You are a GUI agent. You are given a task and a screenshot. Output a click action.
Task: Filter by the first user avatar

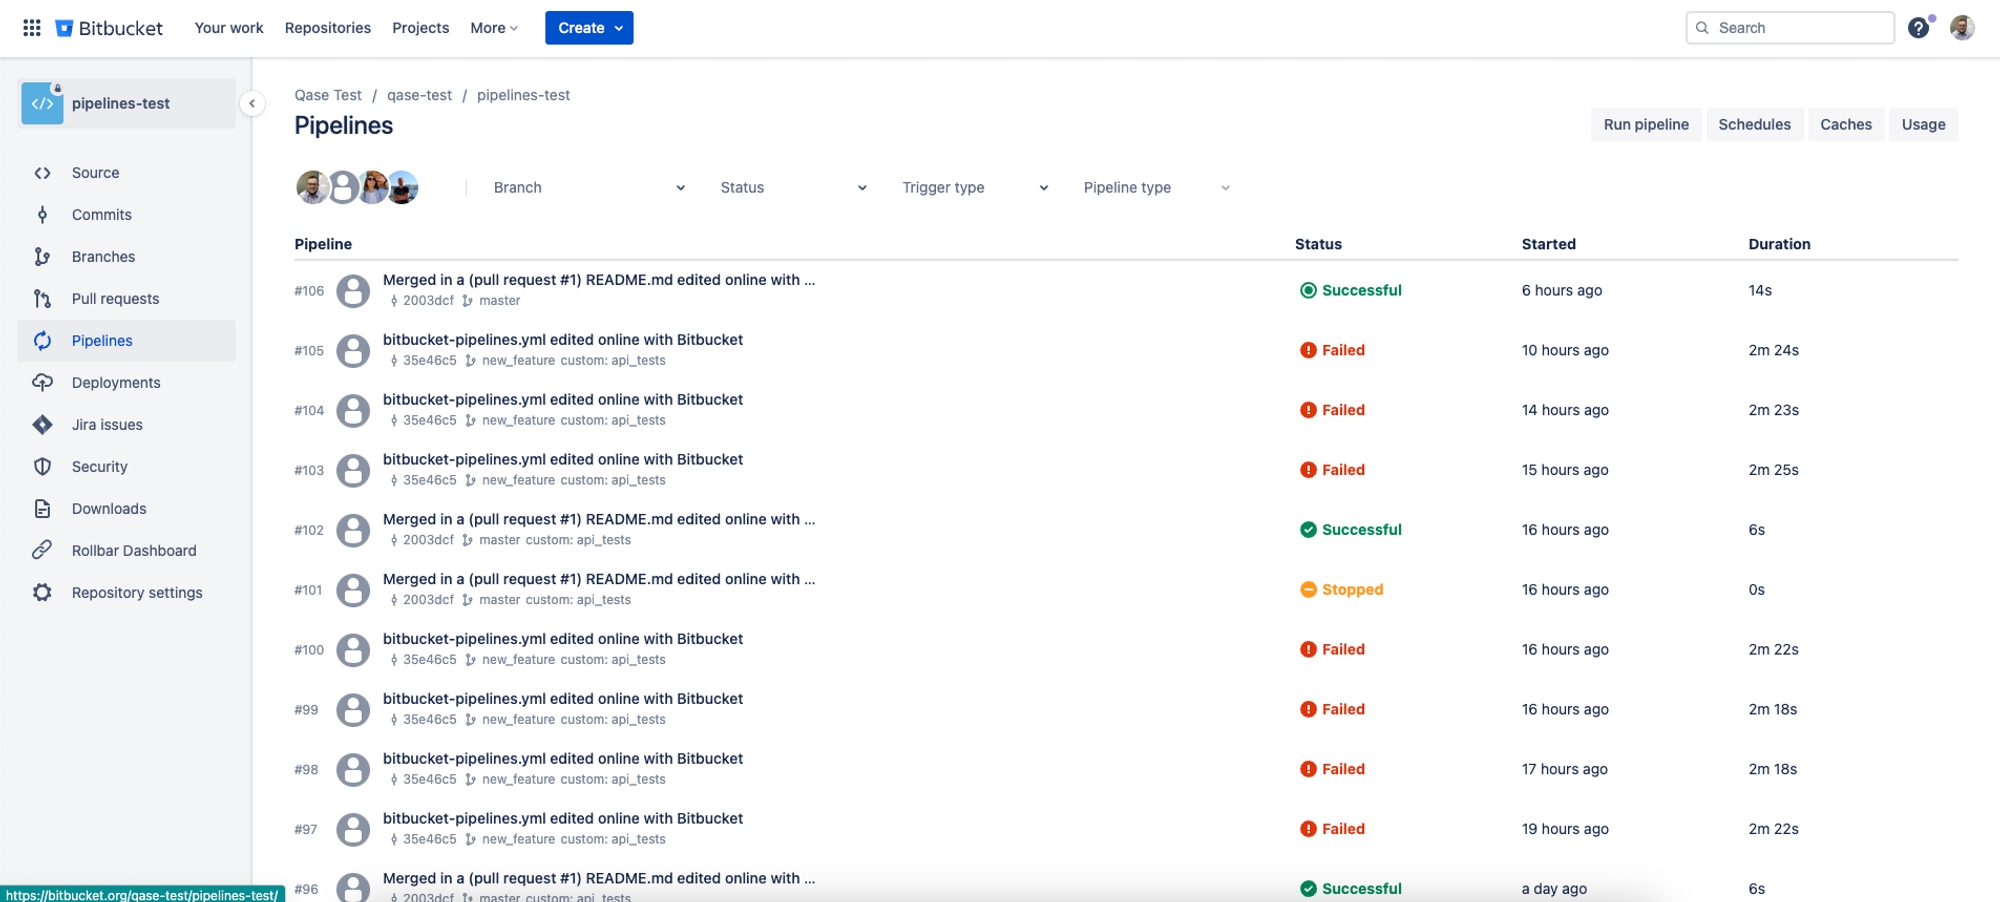point(311,188)
